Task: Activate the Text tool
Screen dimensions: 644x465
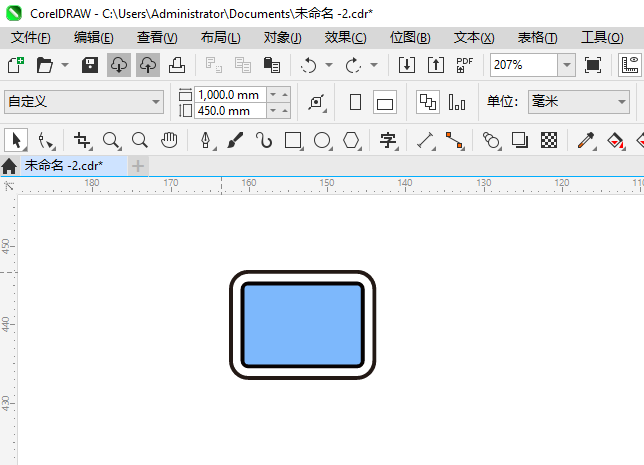Action: point(389,140)
